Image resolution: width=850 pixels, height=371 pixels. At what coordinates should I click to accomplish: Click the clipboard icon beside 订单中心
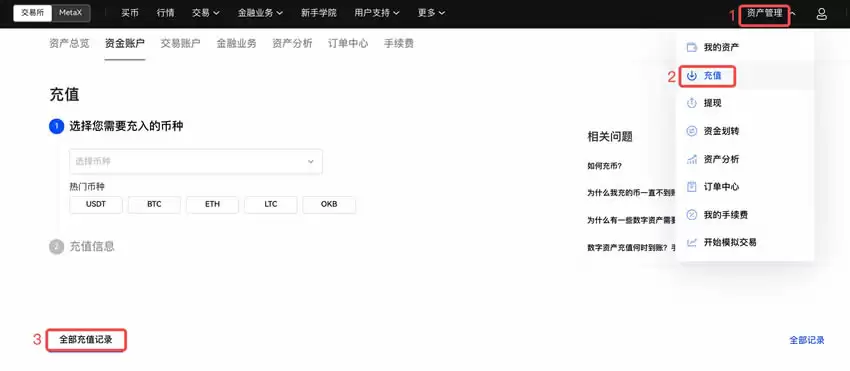tap(692, 187)
